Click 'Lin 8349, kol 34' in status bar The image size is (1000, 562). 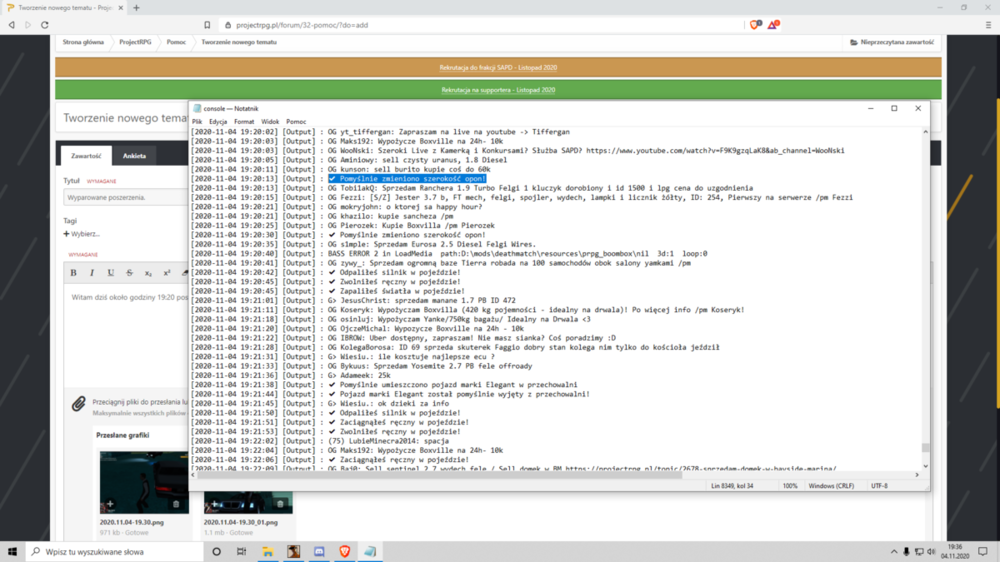click(732, 486)
